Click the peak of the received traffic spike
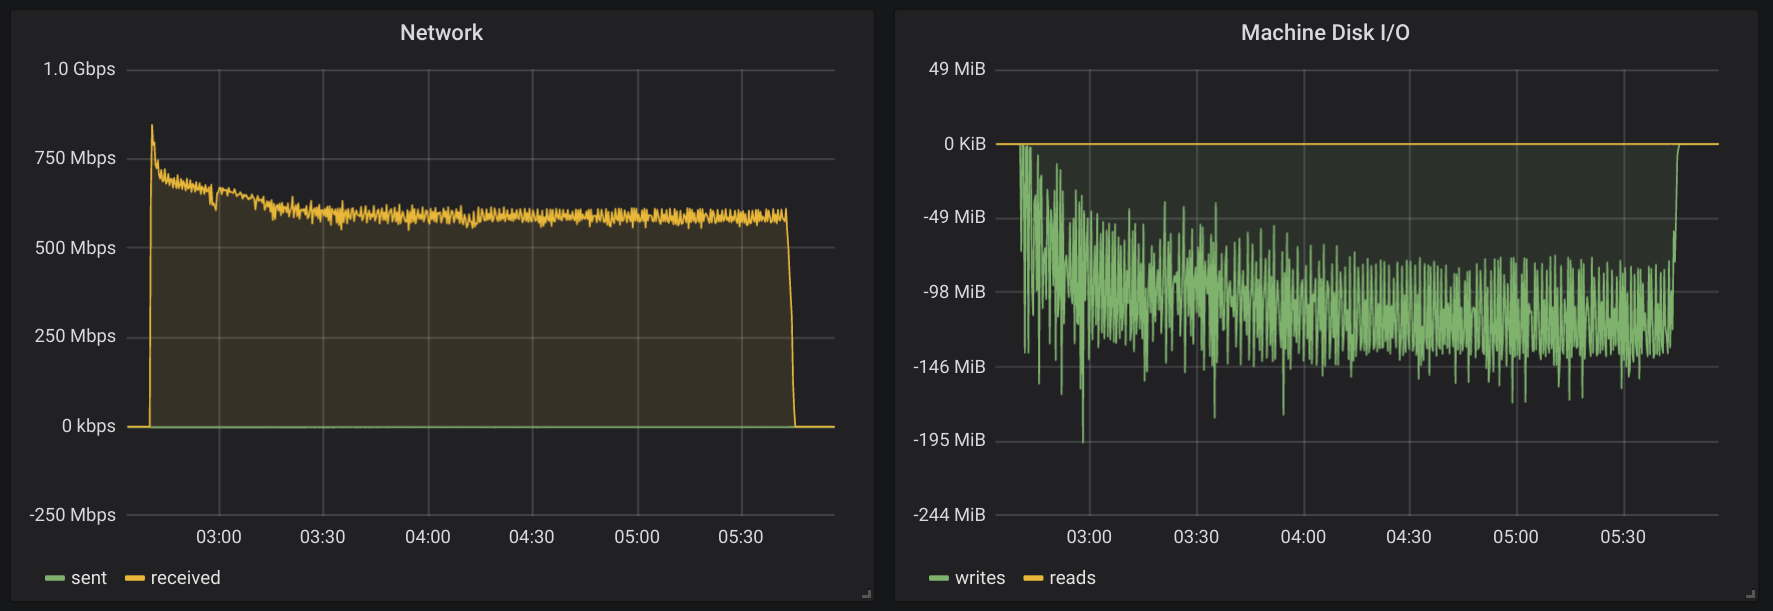Image resolution: width=1773 pixels, height=611 pixels. point(152,126)
